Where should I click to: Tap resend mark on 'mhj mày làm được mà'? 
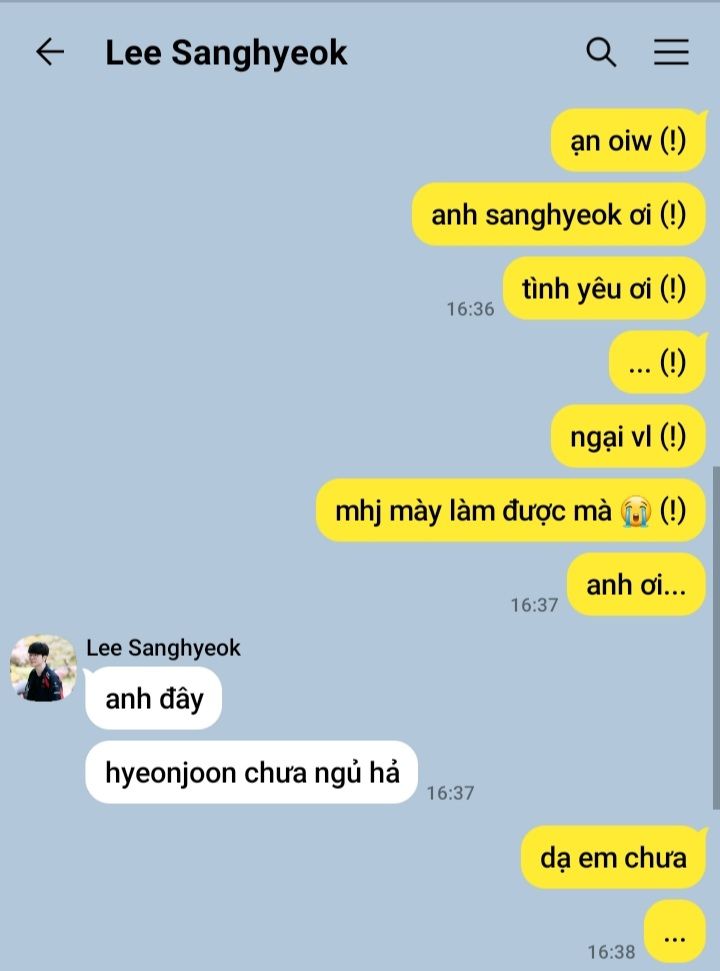point(673,511)
